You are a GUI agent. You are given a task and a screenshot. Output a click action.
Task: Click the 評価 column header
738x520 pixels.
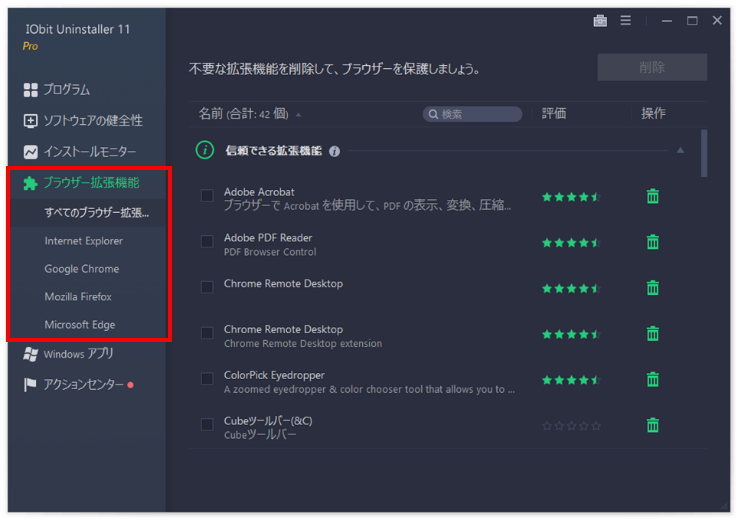point(554,113)
